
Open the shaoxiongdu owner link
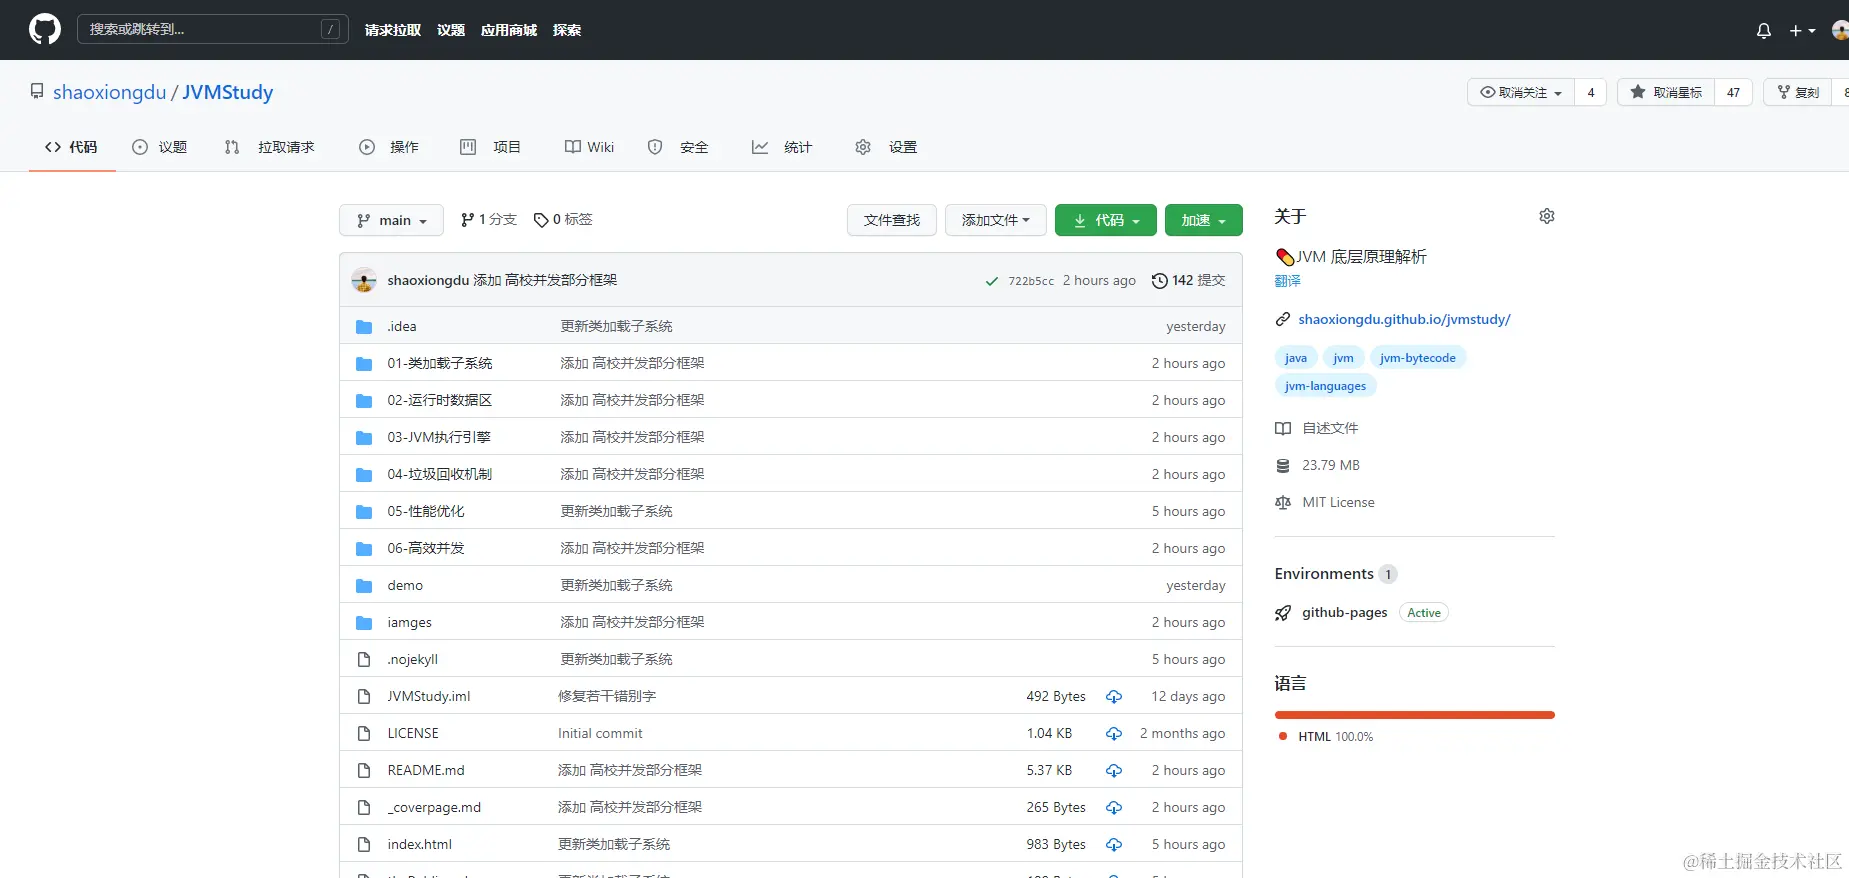pos(110,92)
